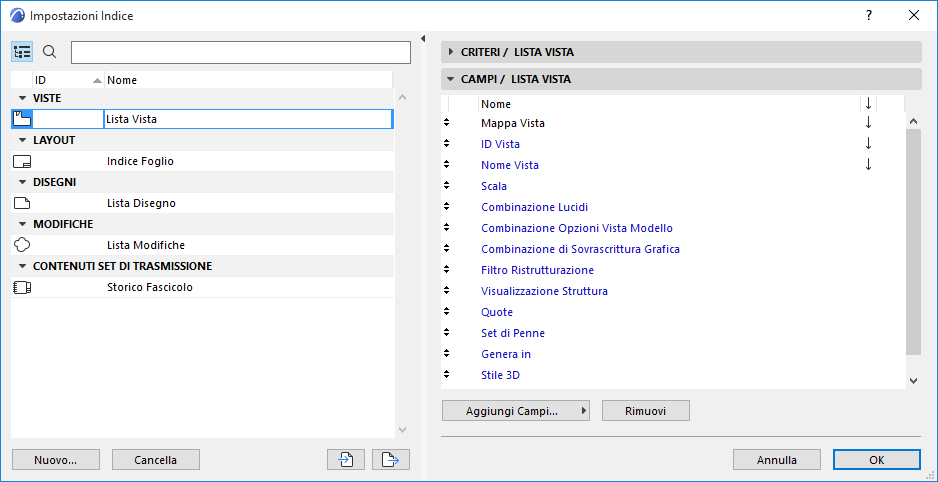Click the Nome header in fields list

click(669, 104)
